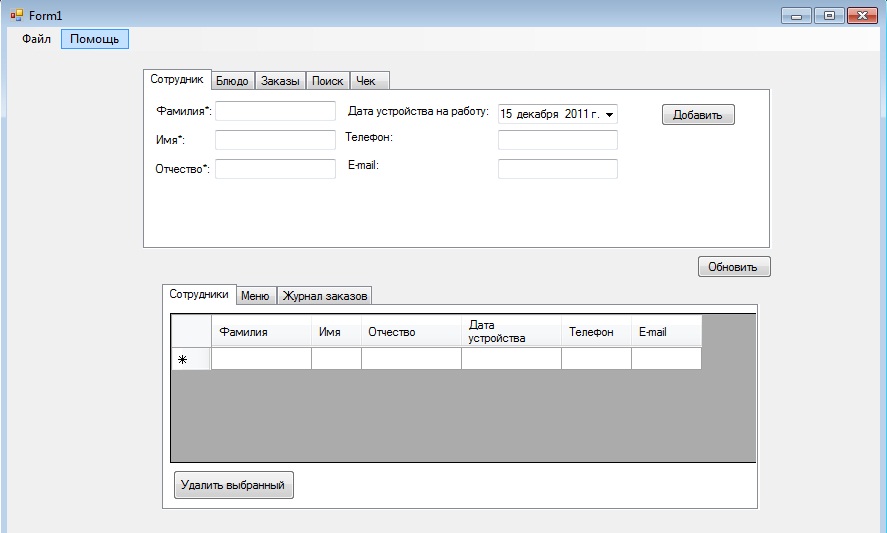887x533 pixels.
Task: Select the Меню grid tab
Action: coord(256,295)
